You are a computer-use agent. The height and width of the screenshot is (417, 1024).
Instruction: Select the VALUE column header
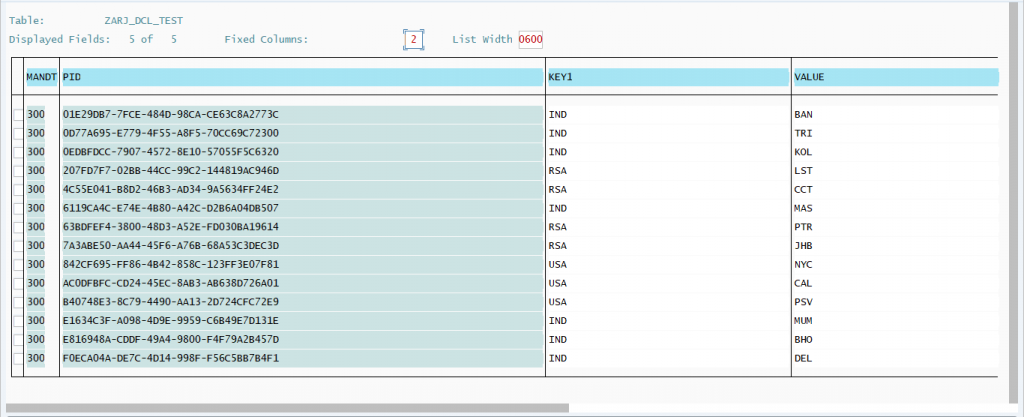pos(895,77)
